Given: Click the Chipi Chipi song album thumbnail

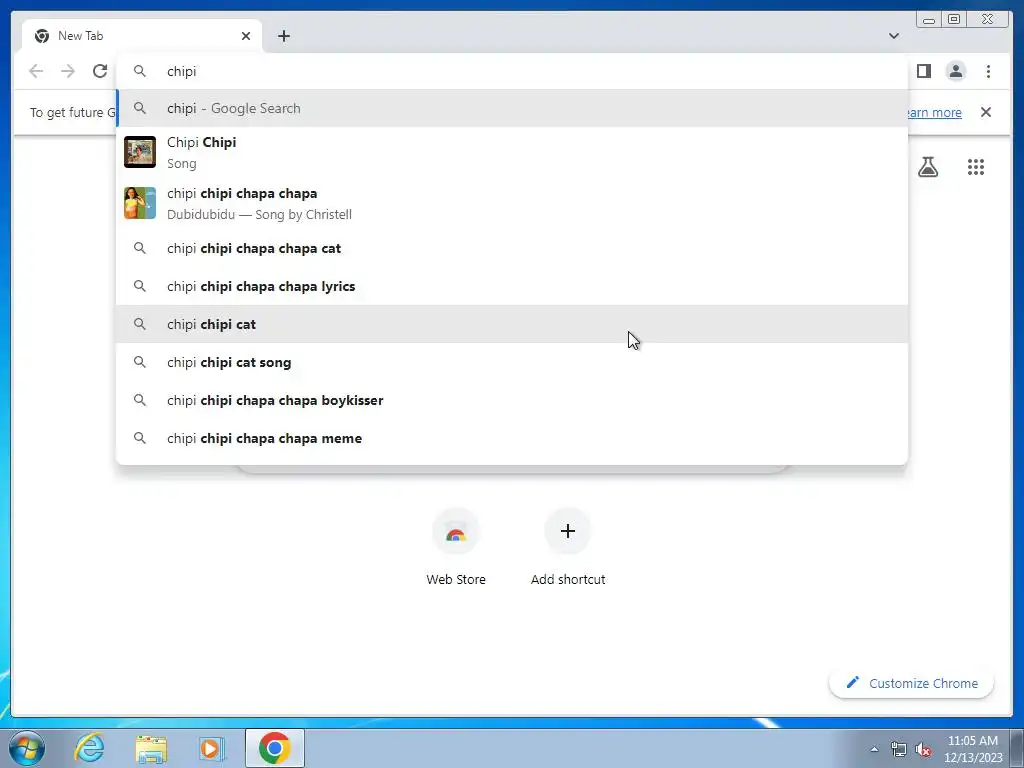Looking at the screenshot, I should pos(140,152).
